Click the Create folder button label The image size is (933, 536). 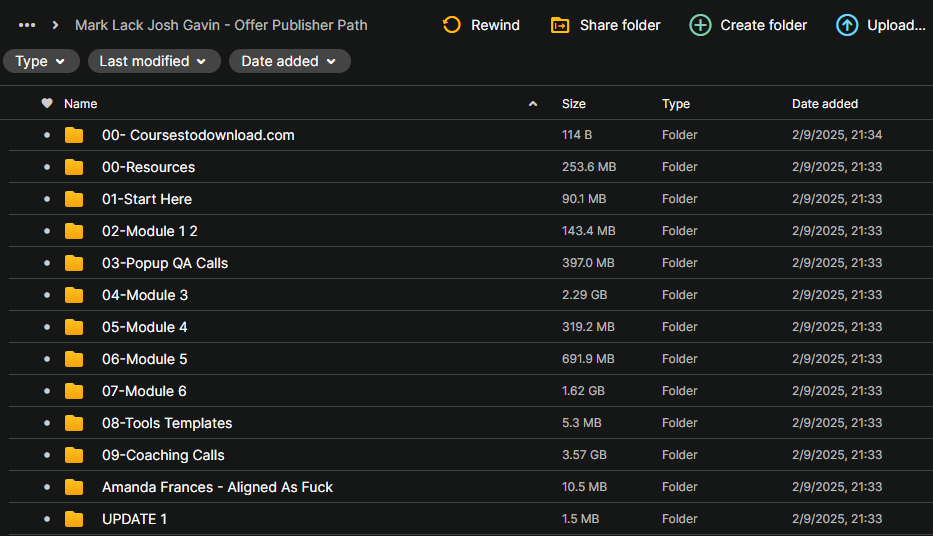pyautogui.click(x=763, y=25)
